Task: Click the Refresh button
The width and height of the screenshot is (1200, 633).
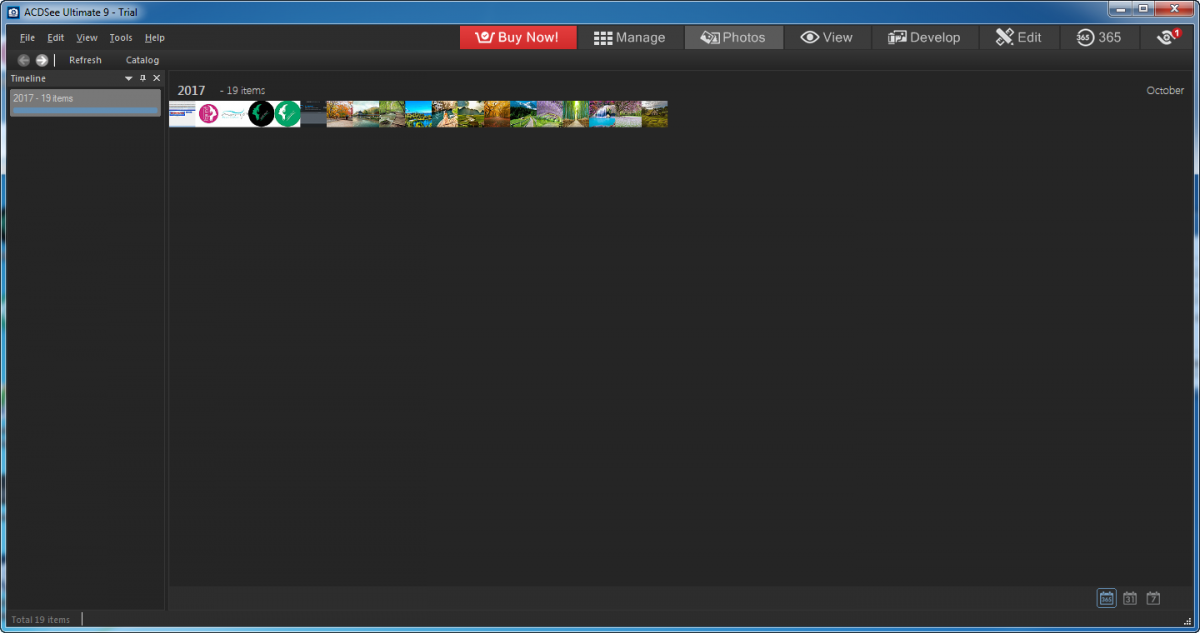Action: coord(85,60)
